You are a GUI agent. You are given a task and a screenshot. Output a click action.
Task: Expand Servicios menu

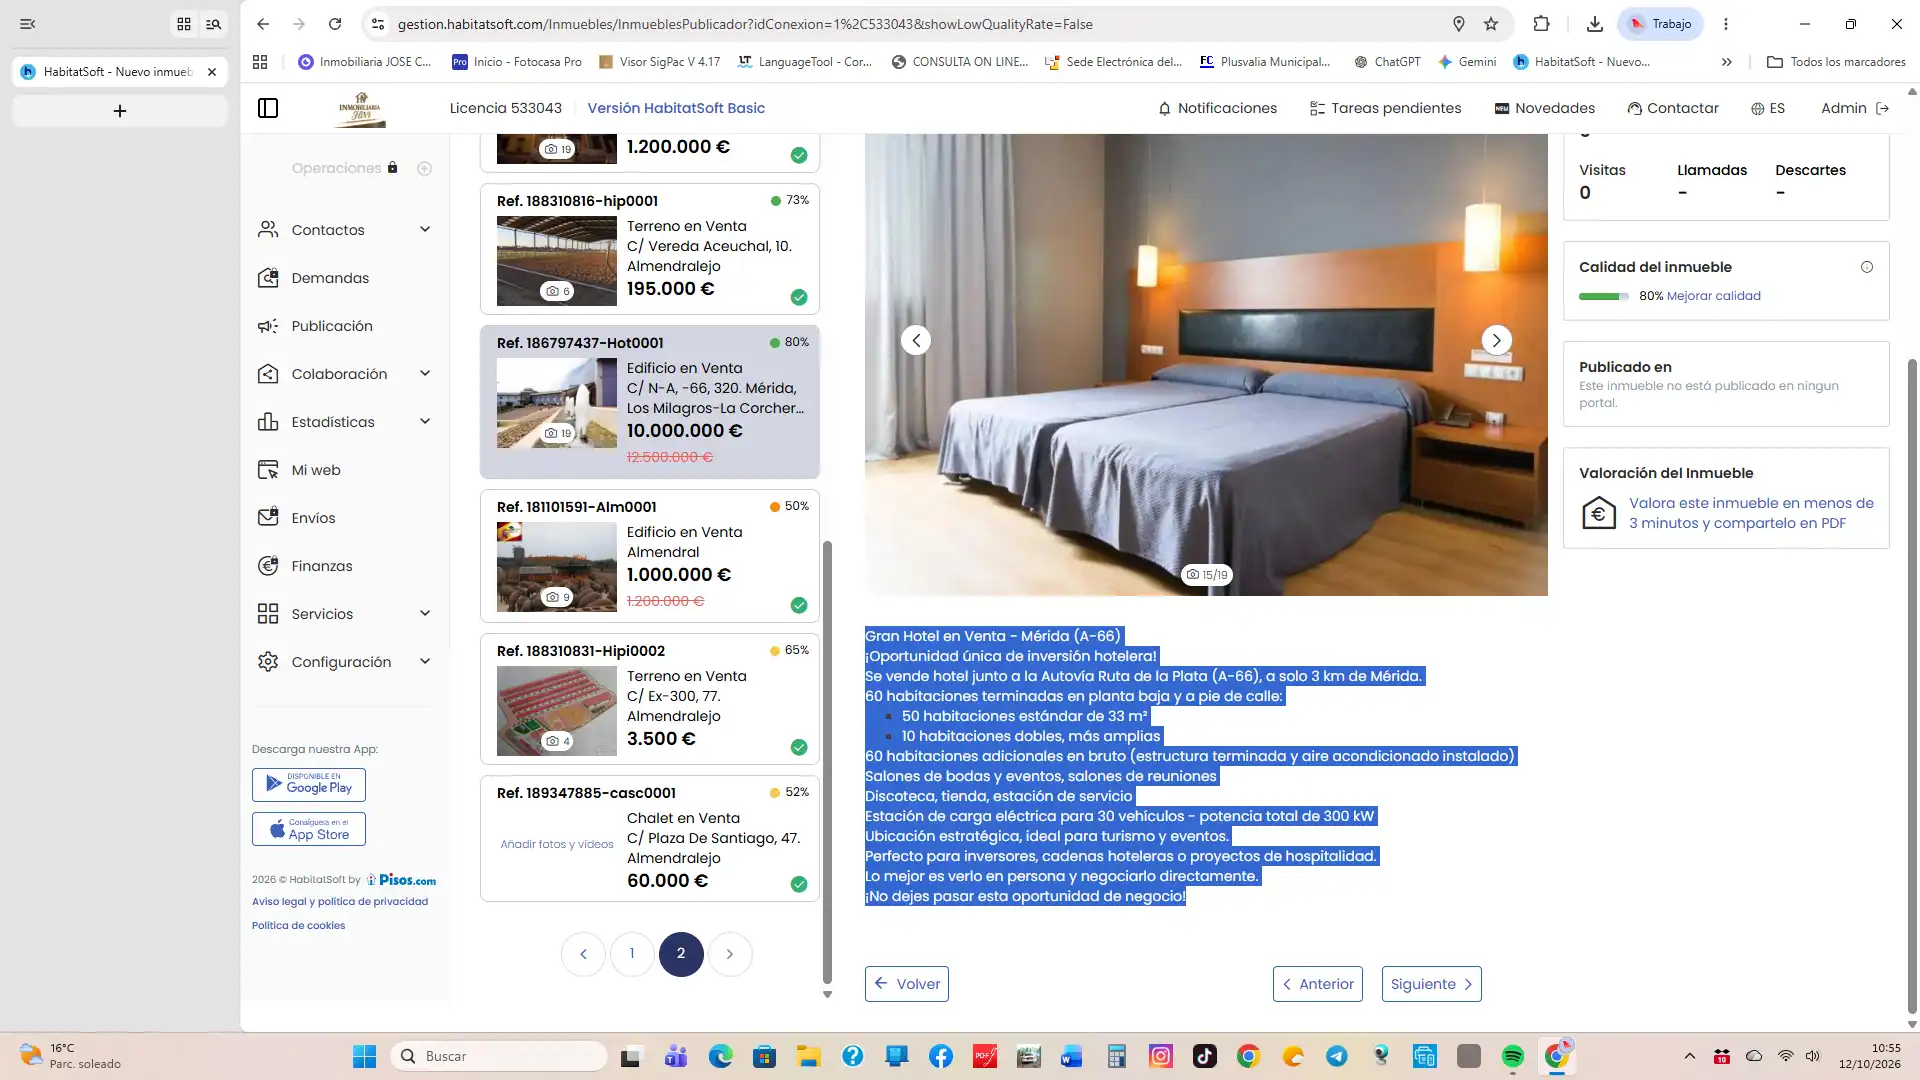pyautogui.click(x=345, y=614)
